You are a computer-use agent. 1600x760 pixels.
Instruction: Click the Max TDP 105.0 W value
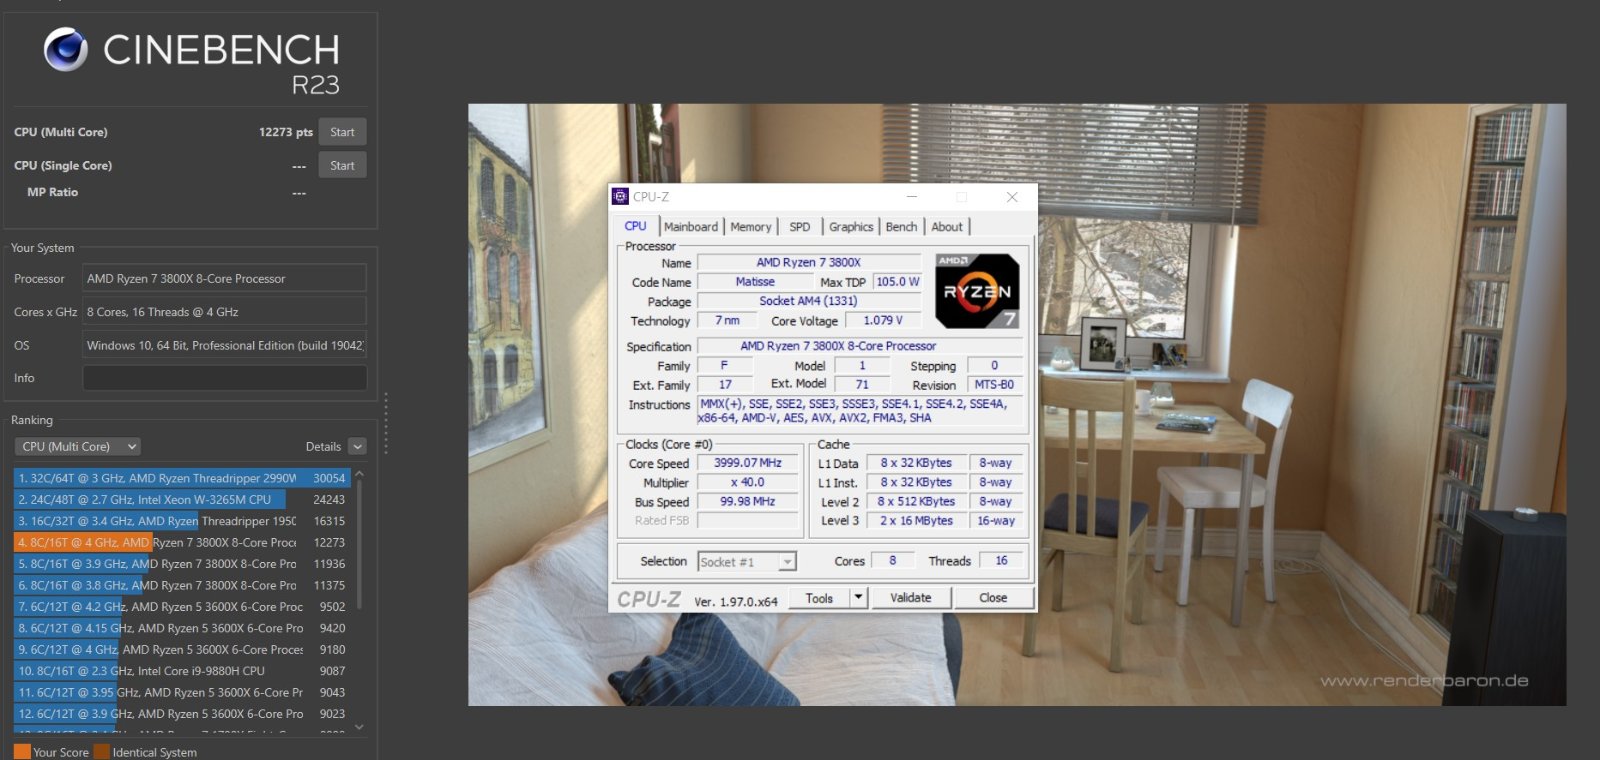tap(897, 282)
